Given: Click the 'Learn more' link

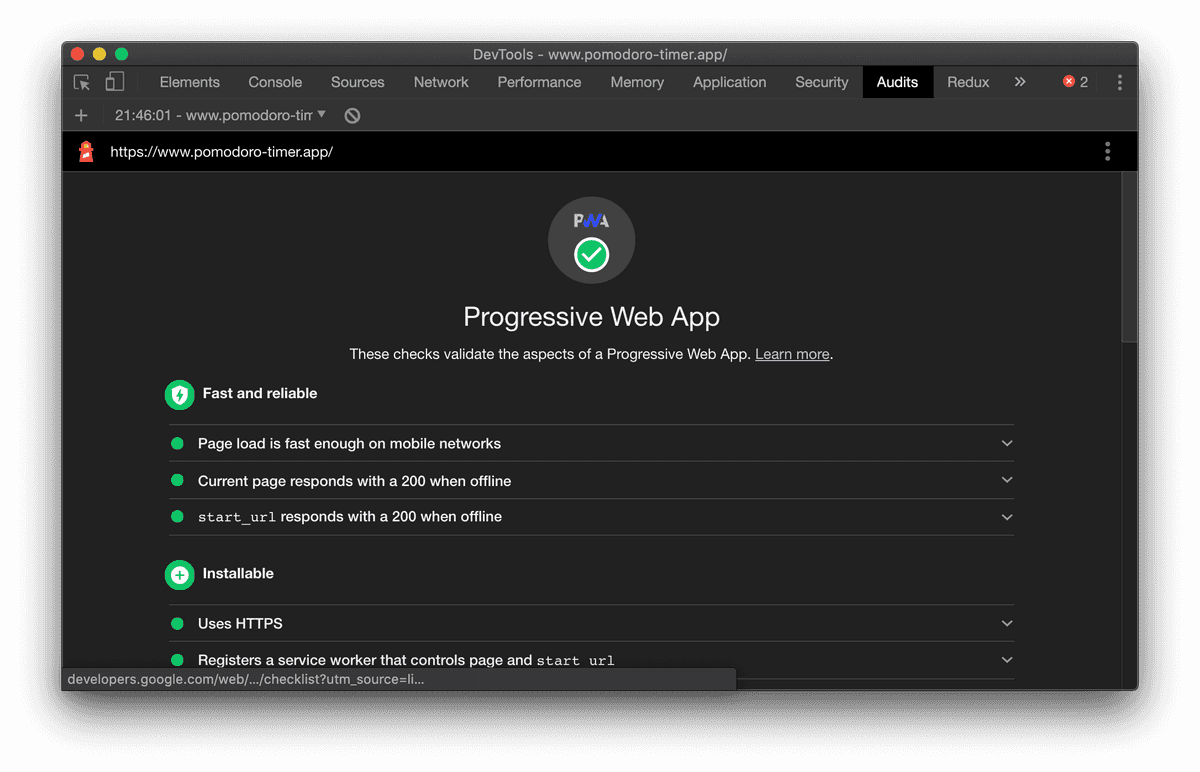Looking at the screenshot, I should coord(791,353).
